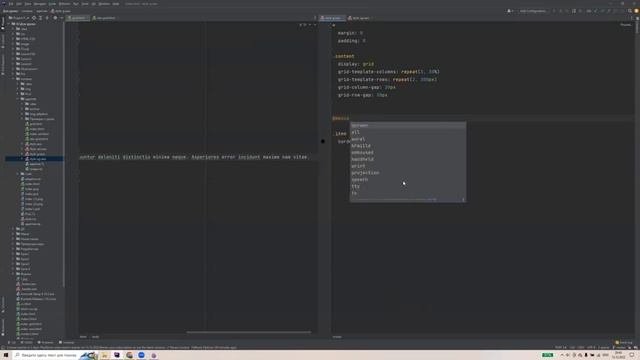
Task: Open File Explorer from the taskbar
Action: pos(104,355)
